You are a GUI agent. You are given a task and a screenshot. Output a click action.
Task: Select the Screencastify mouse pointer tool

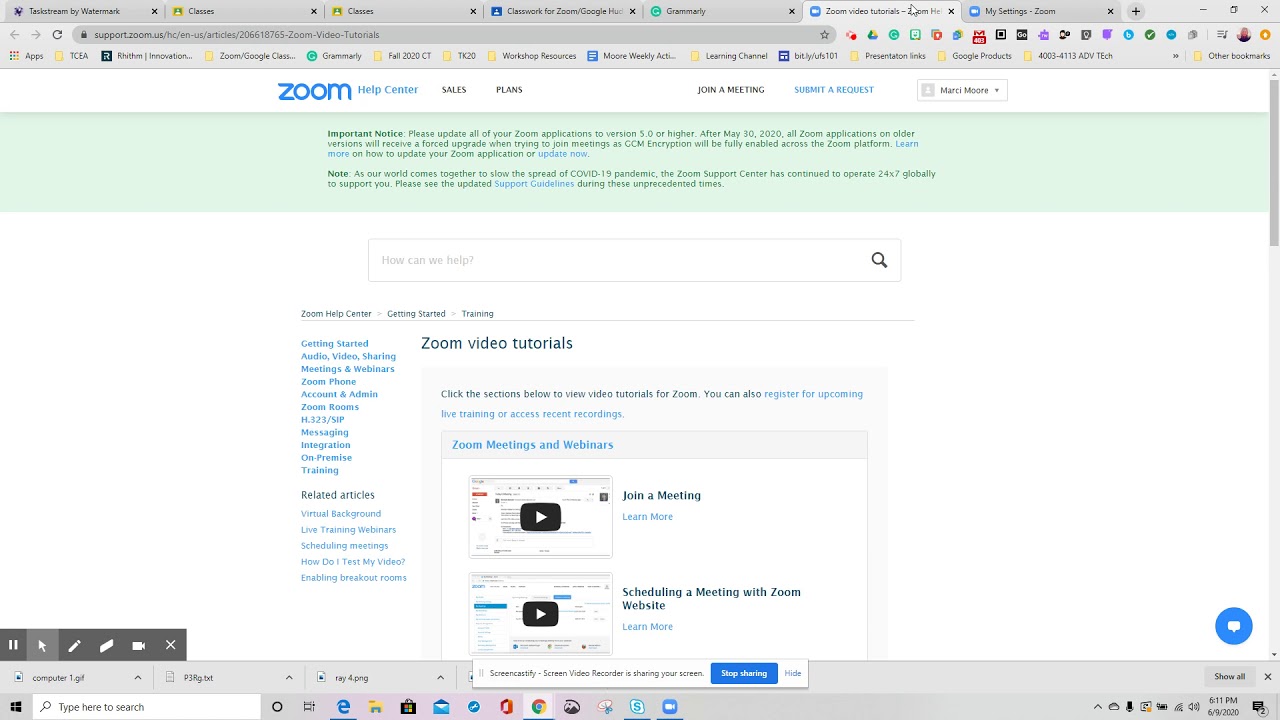click(x=42, y=645)
